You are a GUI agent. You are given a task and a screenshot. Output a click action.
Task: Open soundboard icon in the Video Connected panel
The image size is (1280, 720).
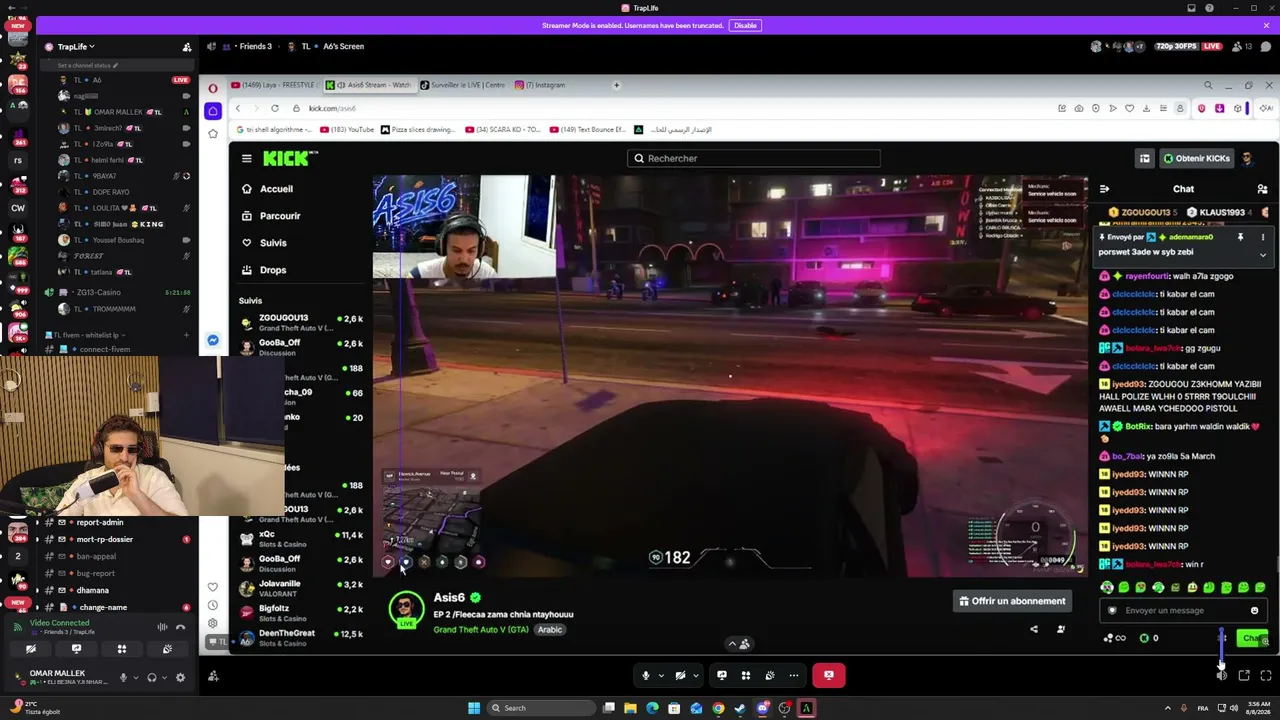tap(167, 649)
